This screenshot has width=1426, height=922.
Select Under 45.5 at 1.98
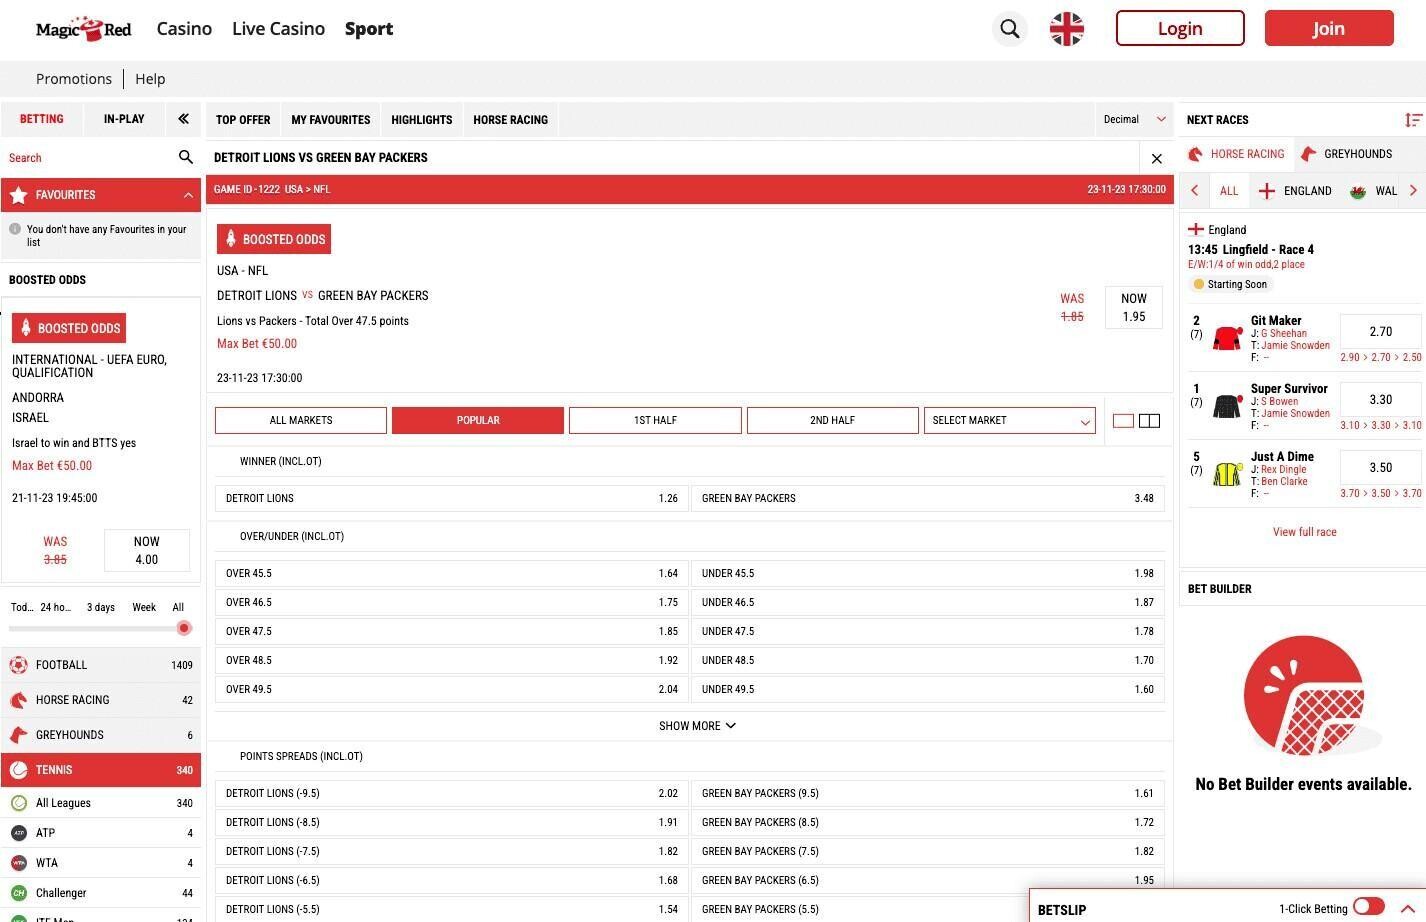(928, 573)
